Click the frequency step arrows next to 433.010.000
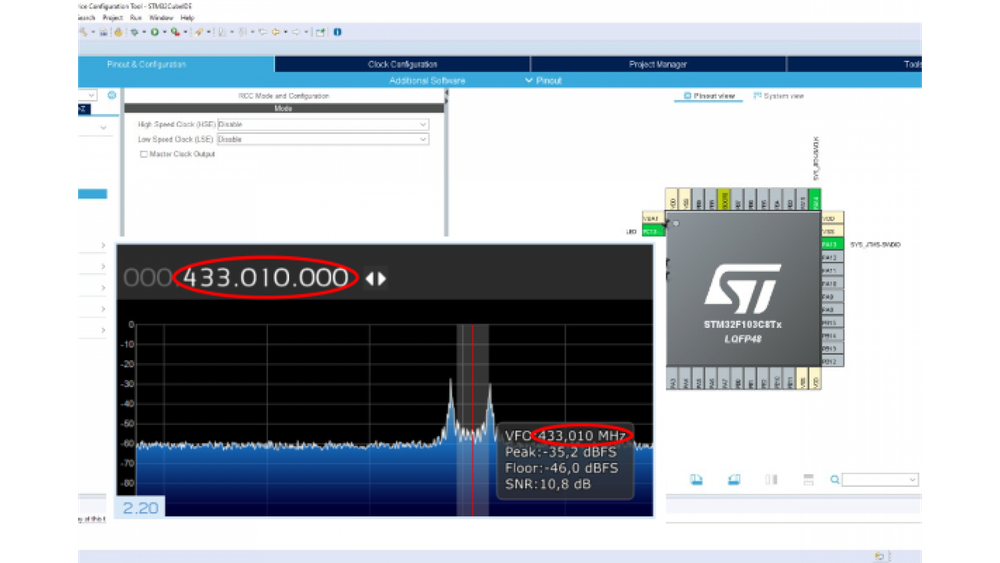Image resolution: width=1000 pixels, height=563 pixels. coord(375,279)
